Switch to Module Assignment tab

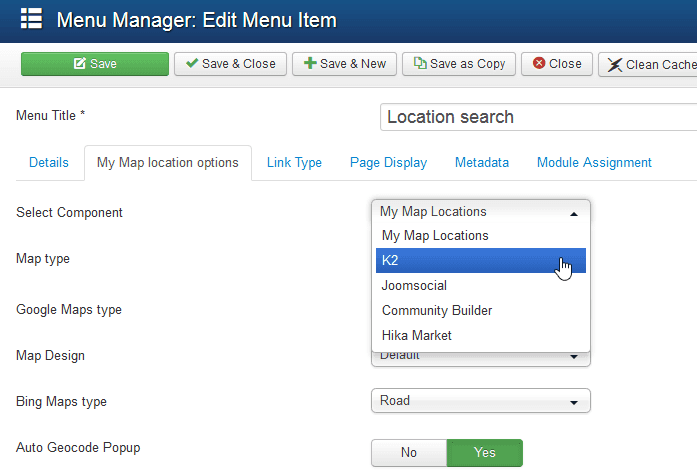(x=594, y=163)
